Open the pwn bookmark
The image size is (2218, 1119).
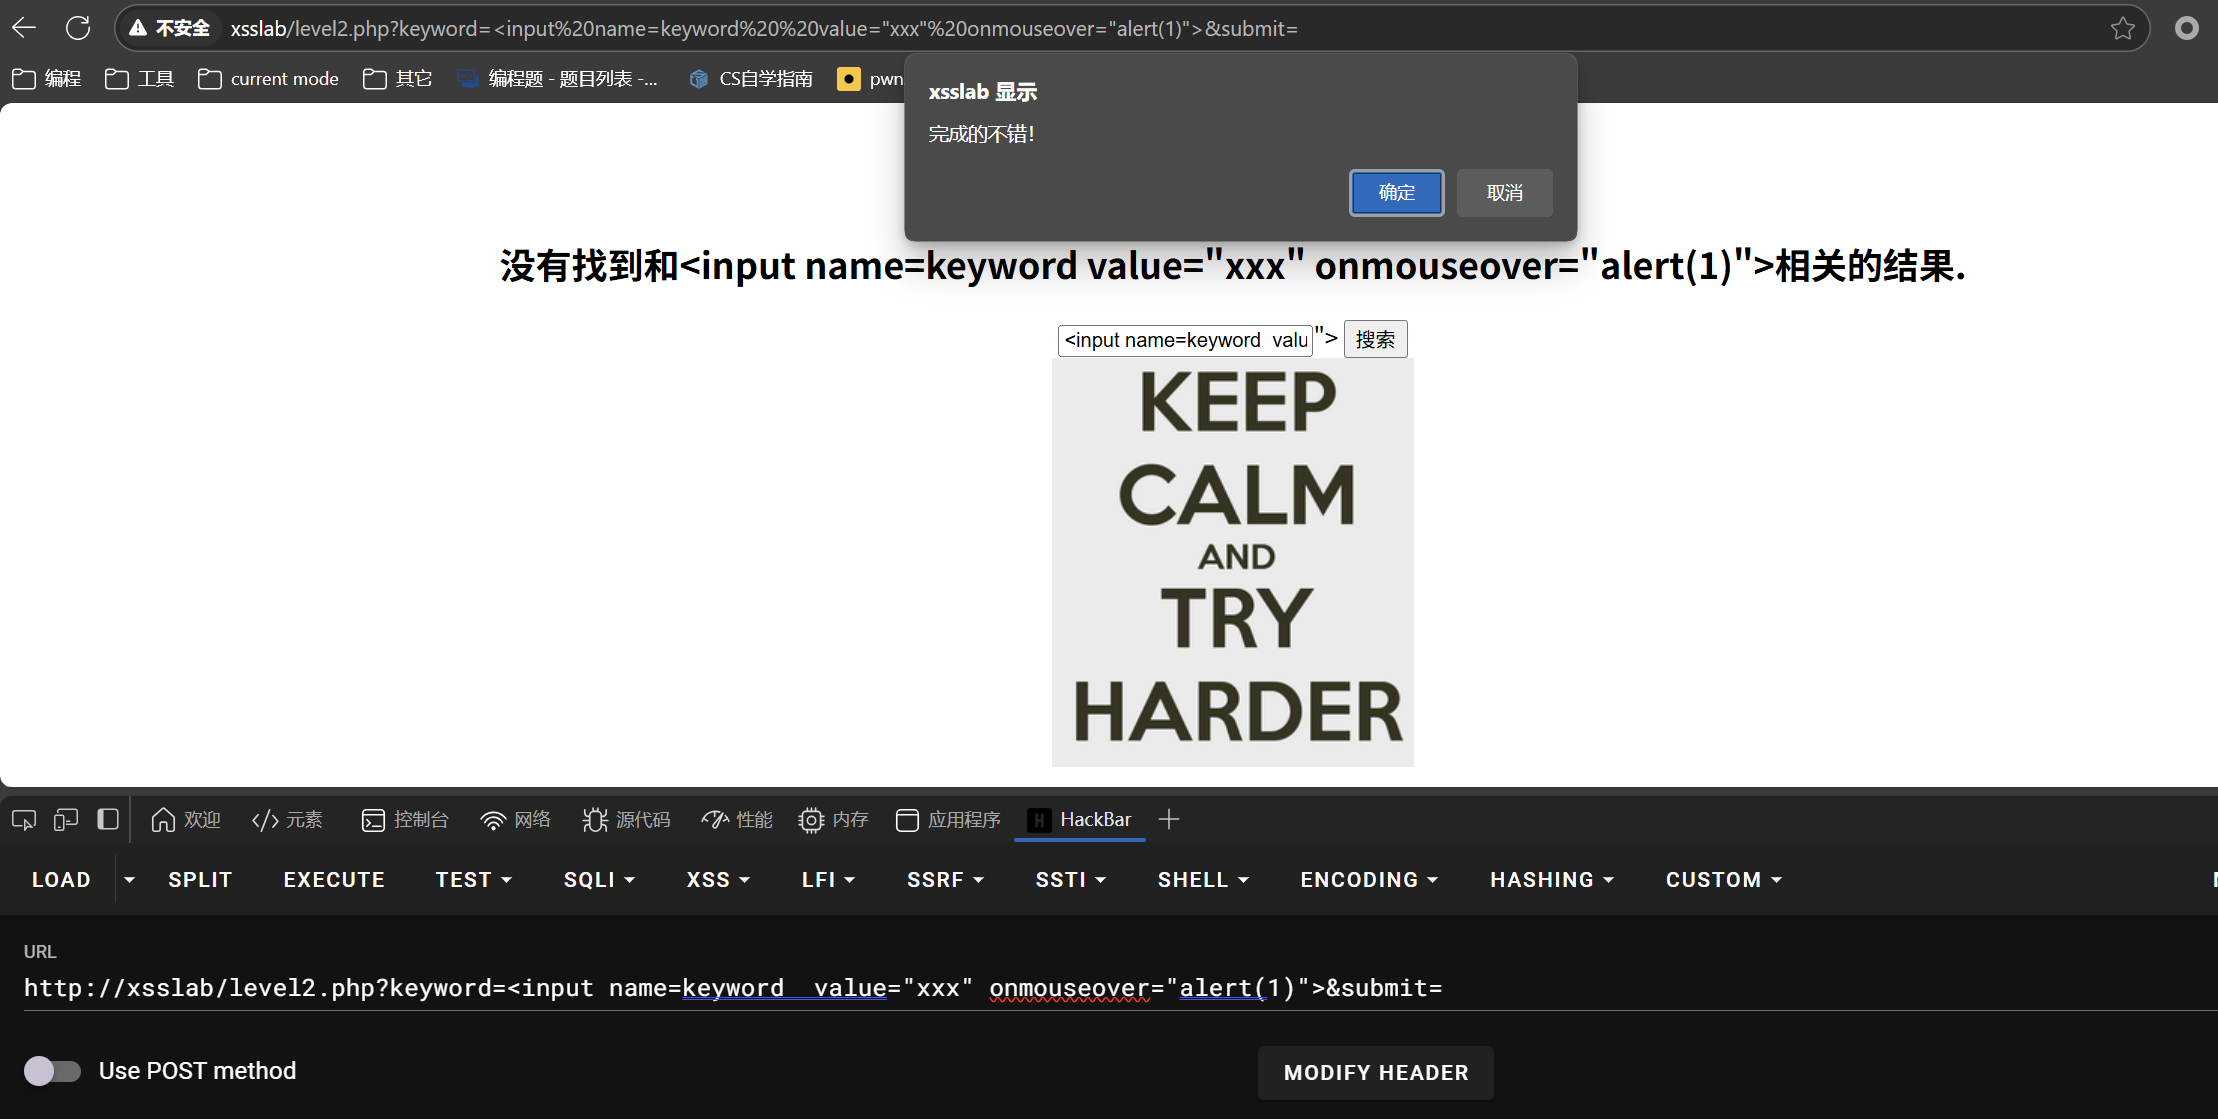click(x=870, y=78)
